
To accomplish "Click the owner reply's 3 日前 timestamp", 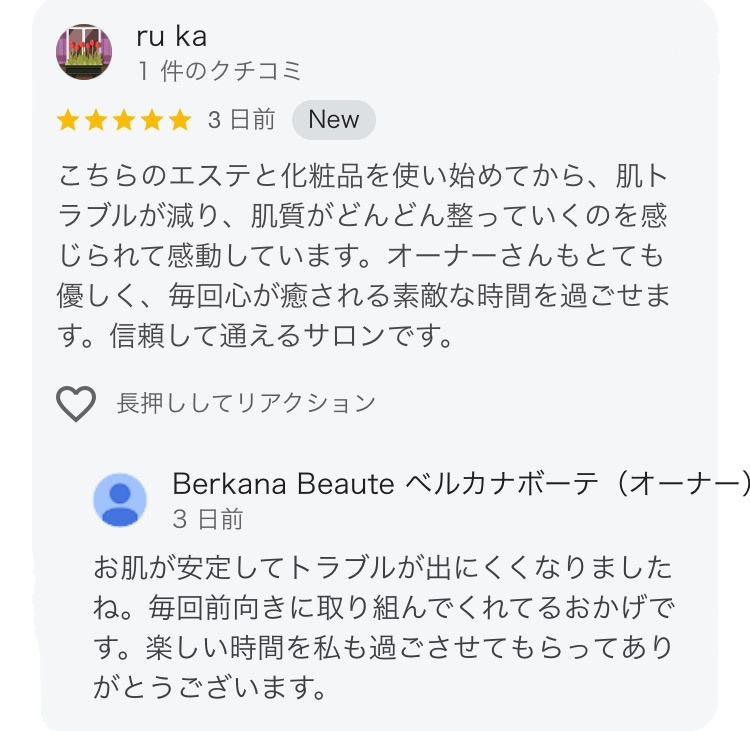I will pyautogui.click(x=208, y=519).
